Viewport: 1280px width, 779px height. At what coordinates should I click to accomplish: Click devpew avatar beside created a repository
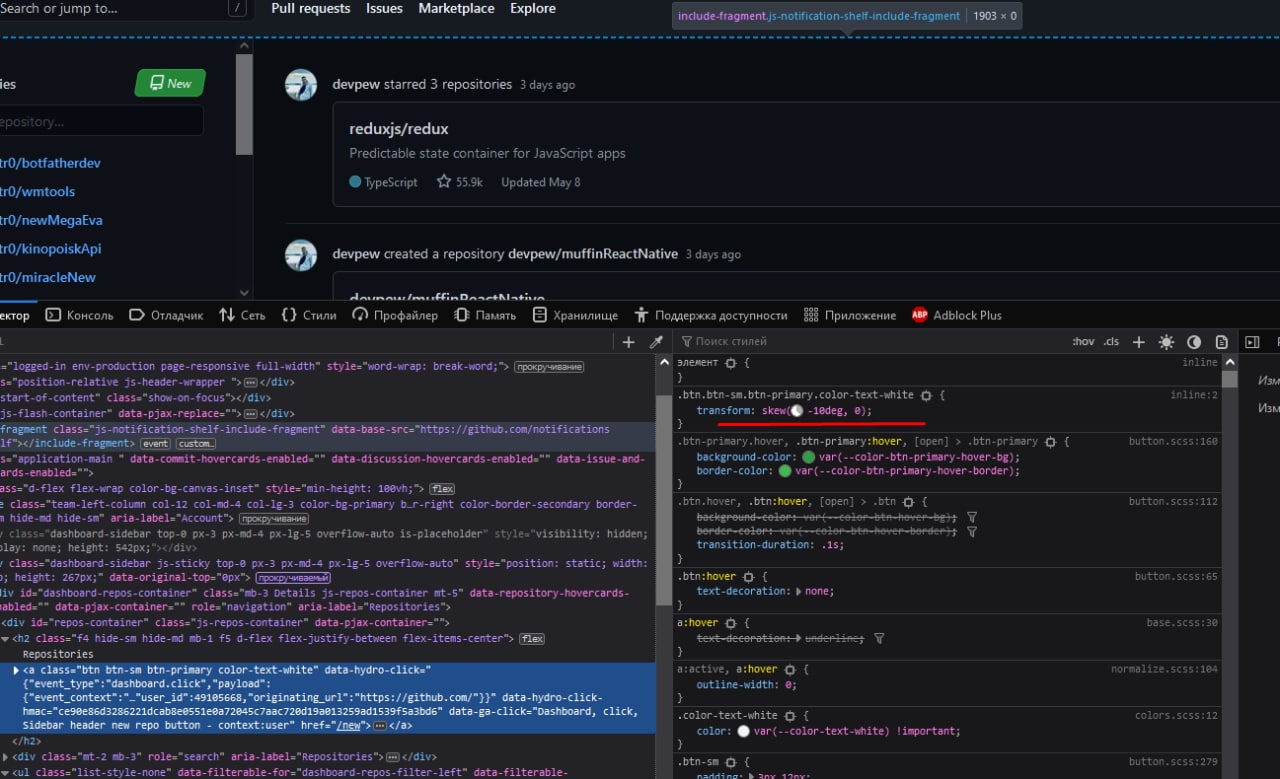click(301, 254)
